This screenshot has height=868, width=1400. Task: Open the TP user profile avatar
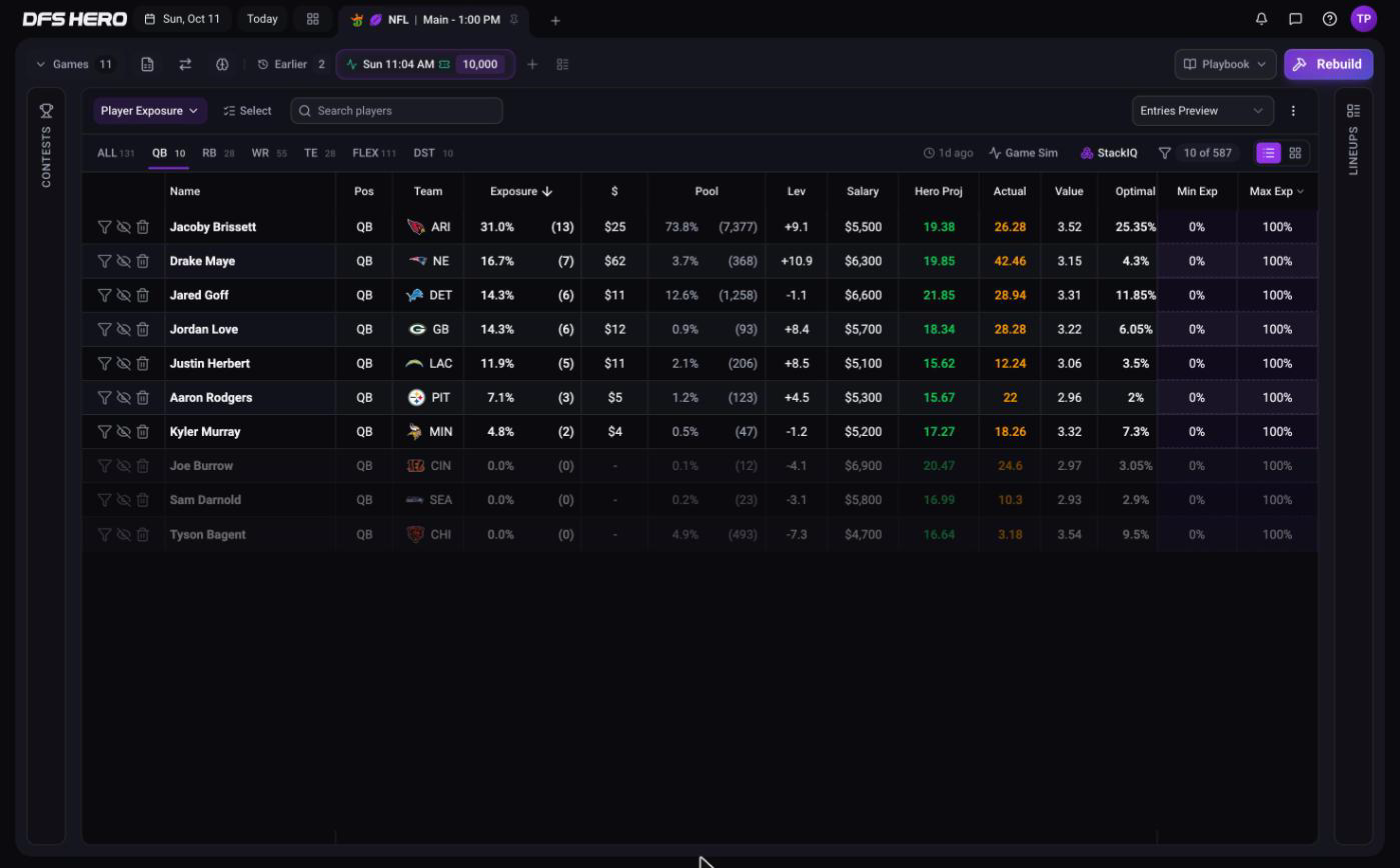point(1363,19)
